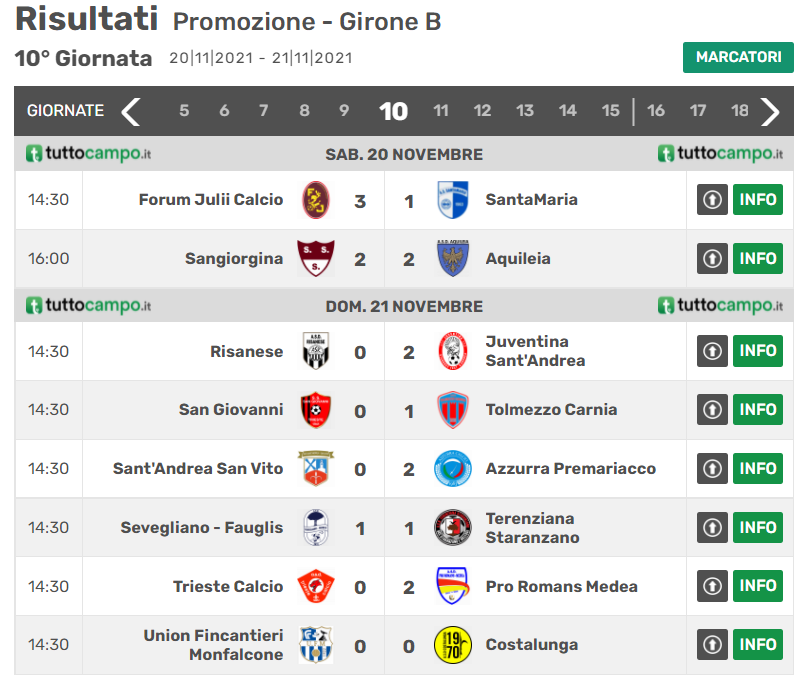Viewport: 810px width, 682px height.
Task: Open INFO for Union Fincantieri Monfalcone match
Action: tap(758, 645)
